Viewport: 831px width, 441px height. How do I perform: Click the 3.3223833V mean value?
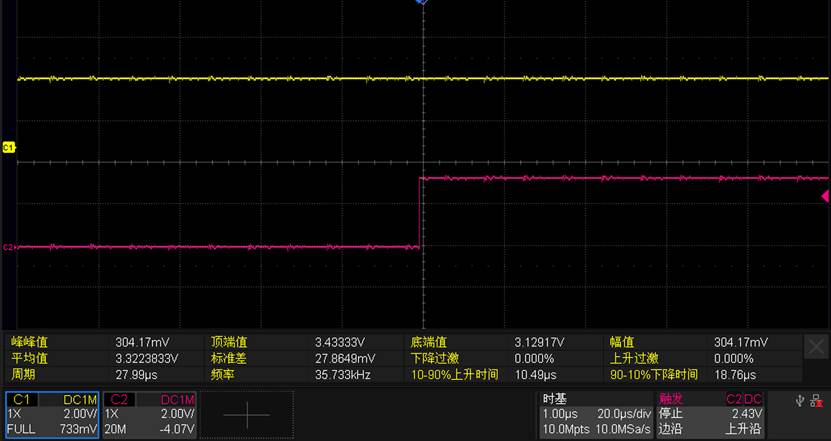tap(147, 359)
